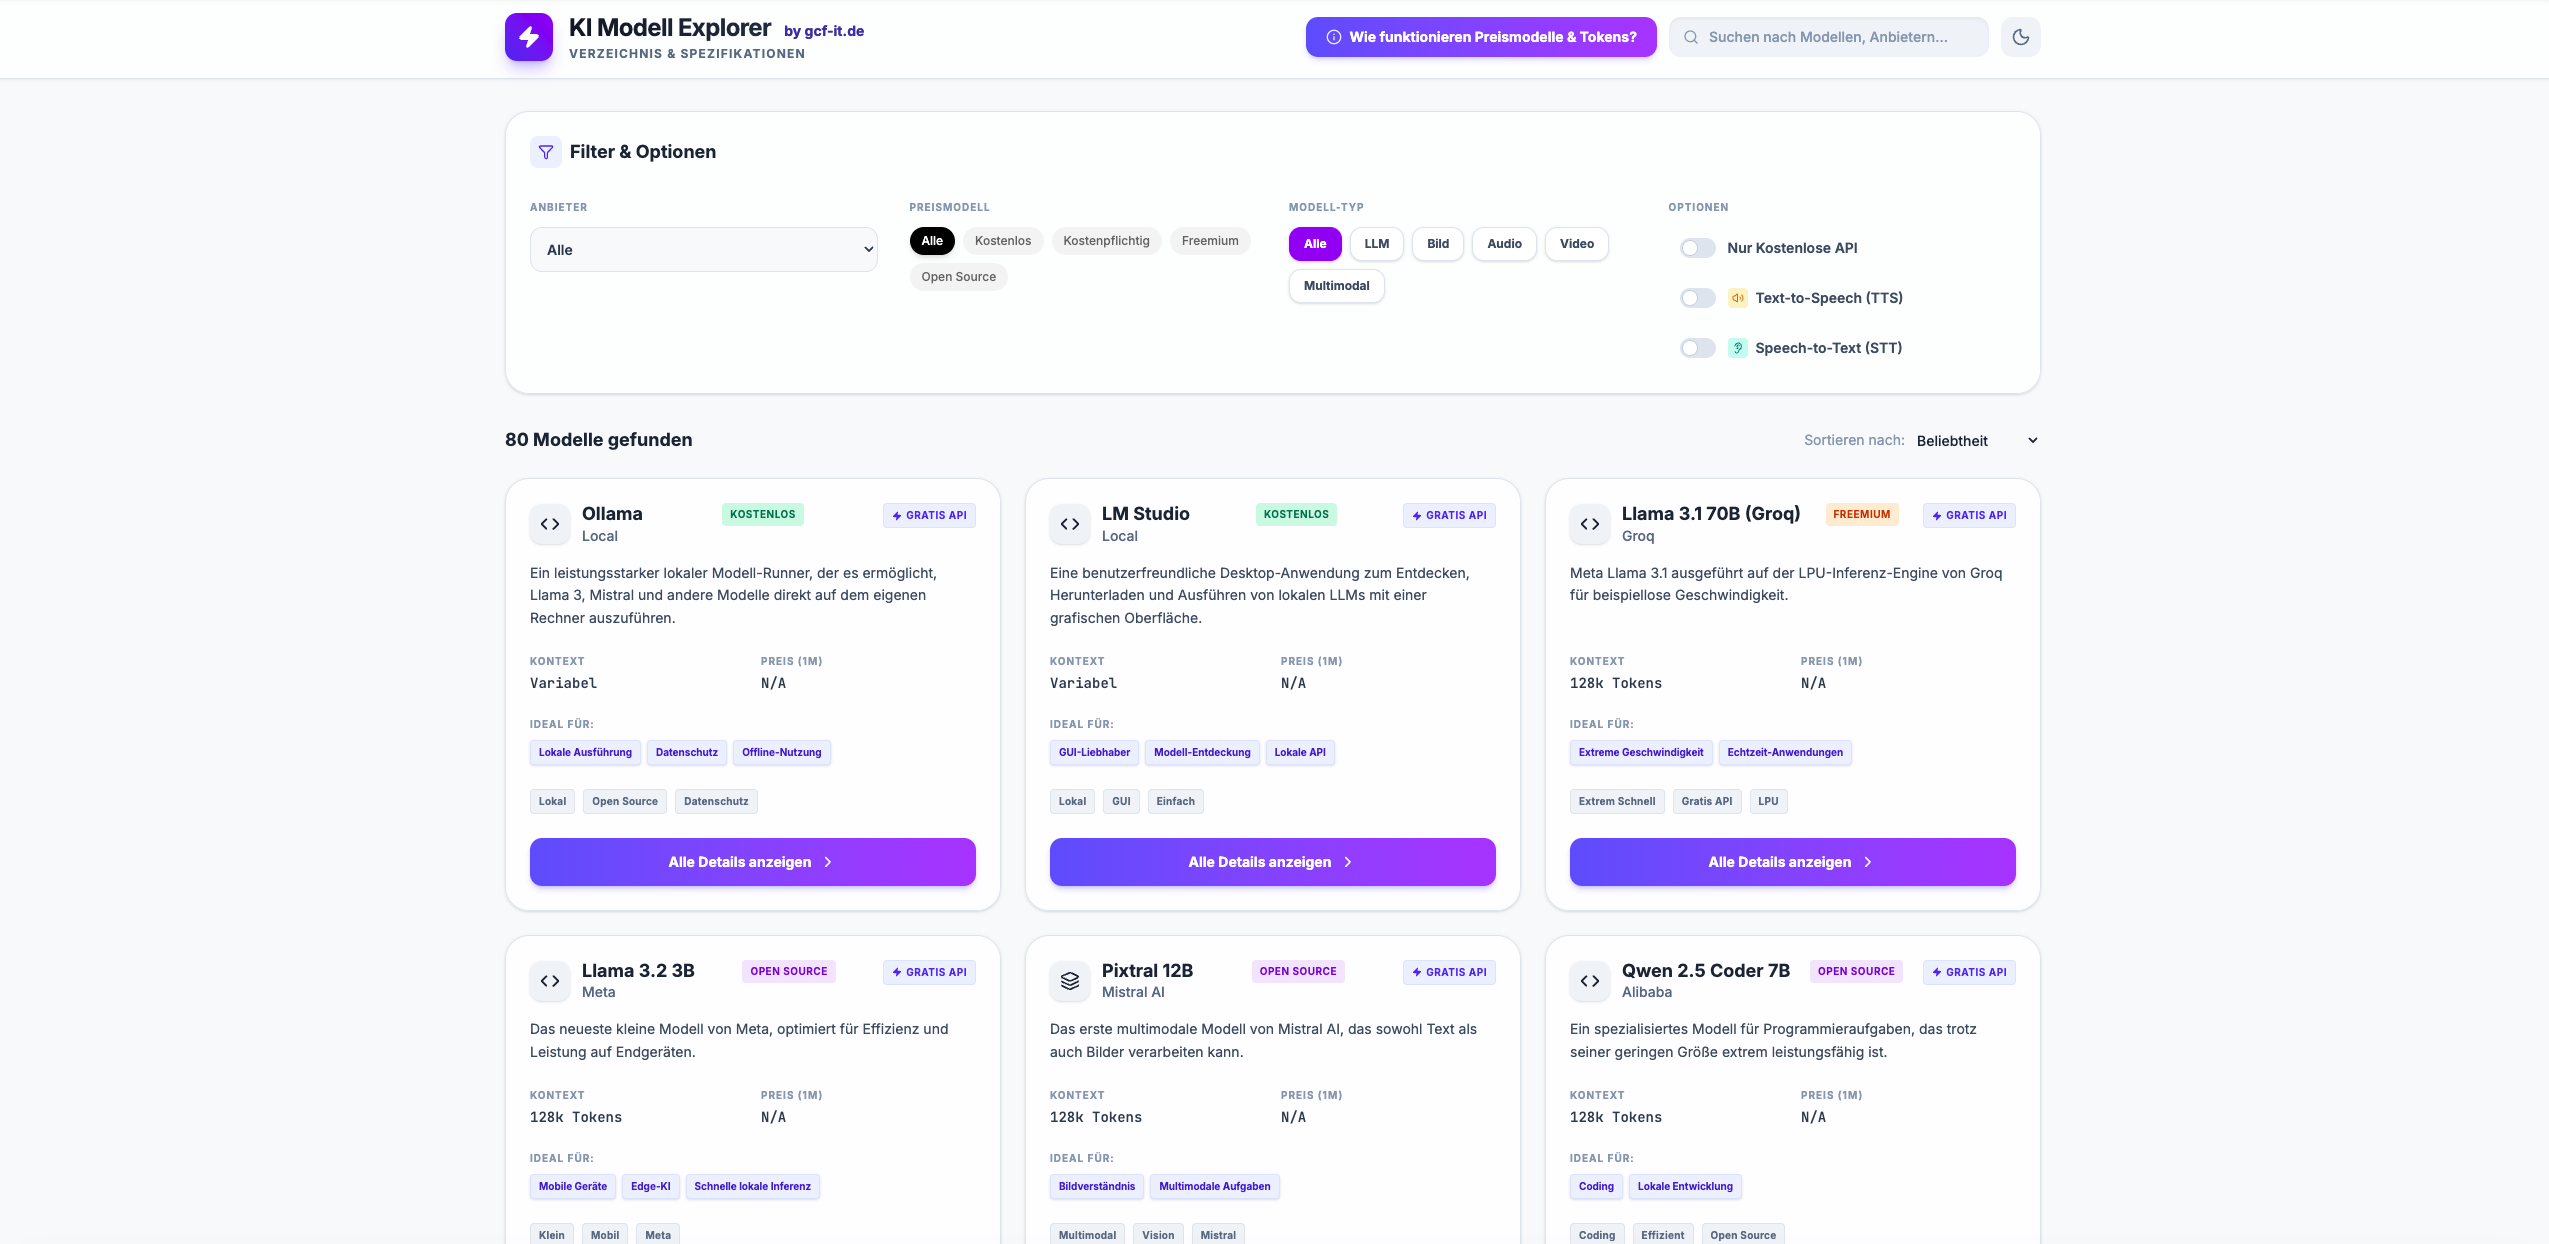Click the lightning bolt app logo

pyautogui.click(x=529, y=37)
